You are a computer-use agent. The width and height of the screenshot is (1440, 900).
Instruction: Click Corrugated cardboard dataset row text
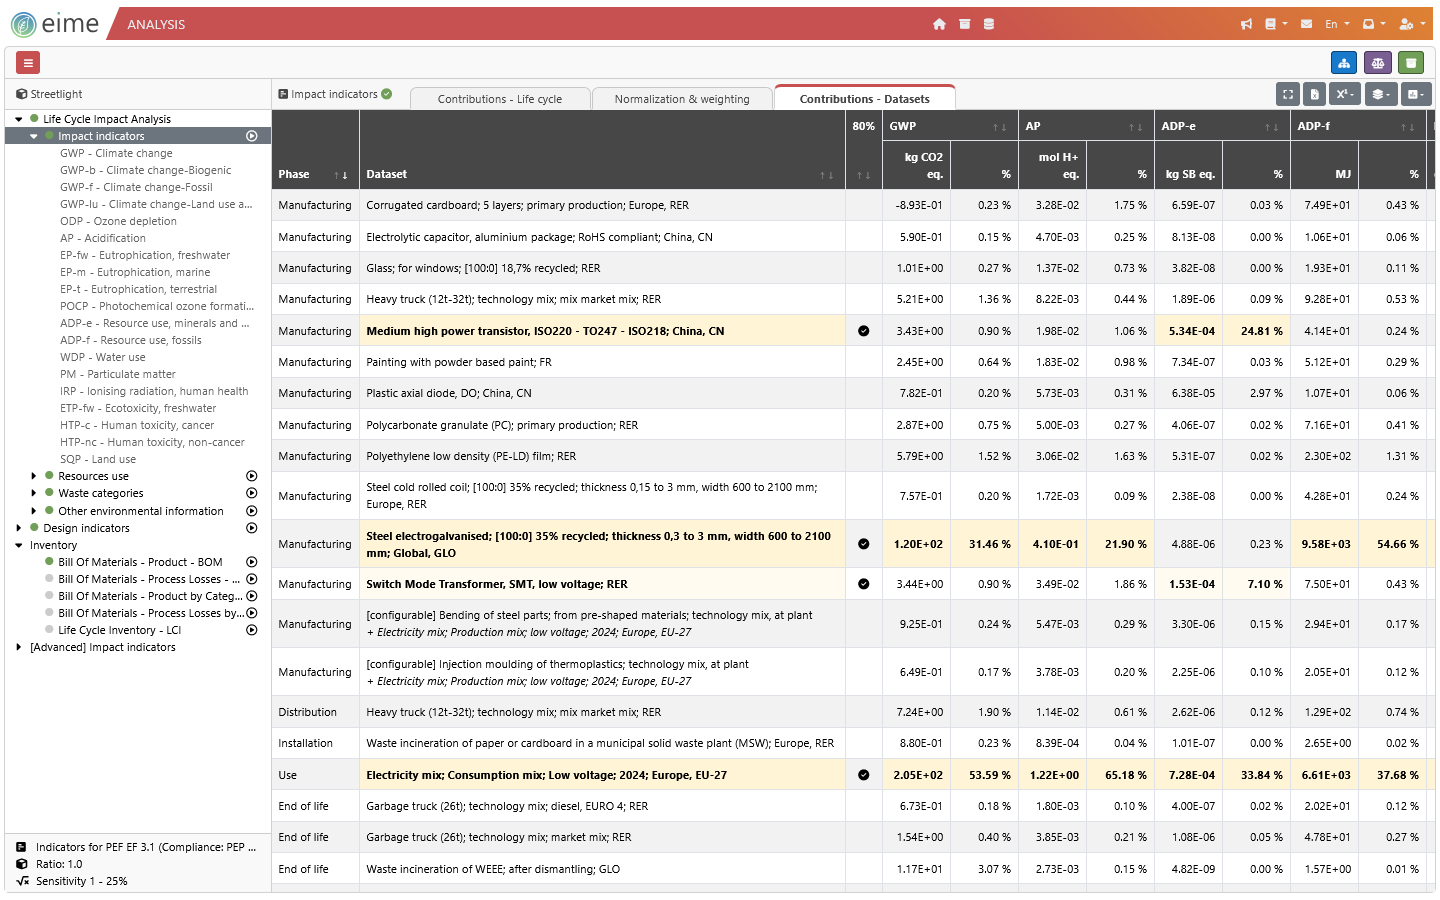click(527, 205)
